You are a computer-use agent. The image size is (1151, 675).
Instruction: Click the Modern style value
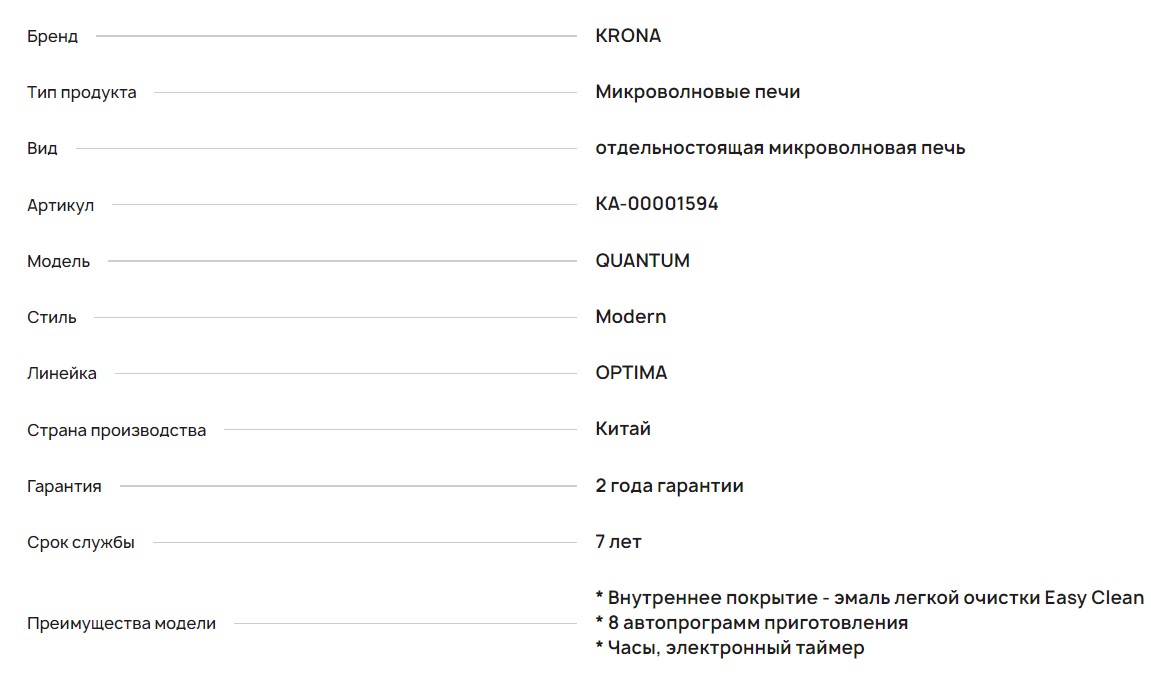[x=630, y=317]
